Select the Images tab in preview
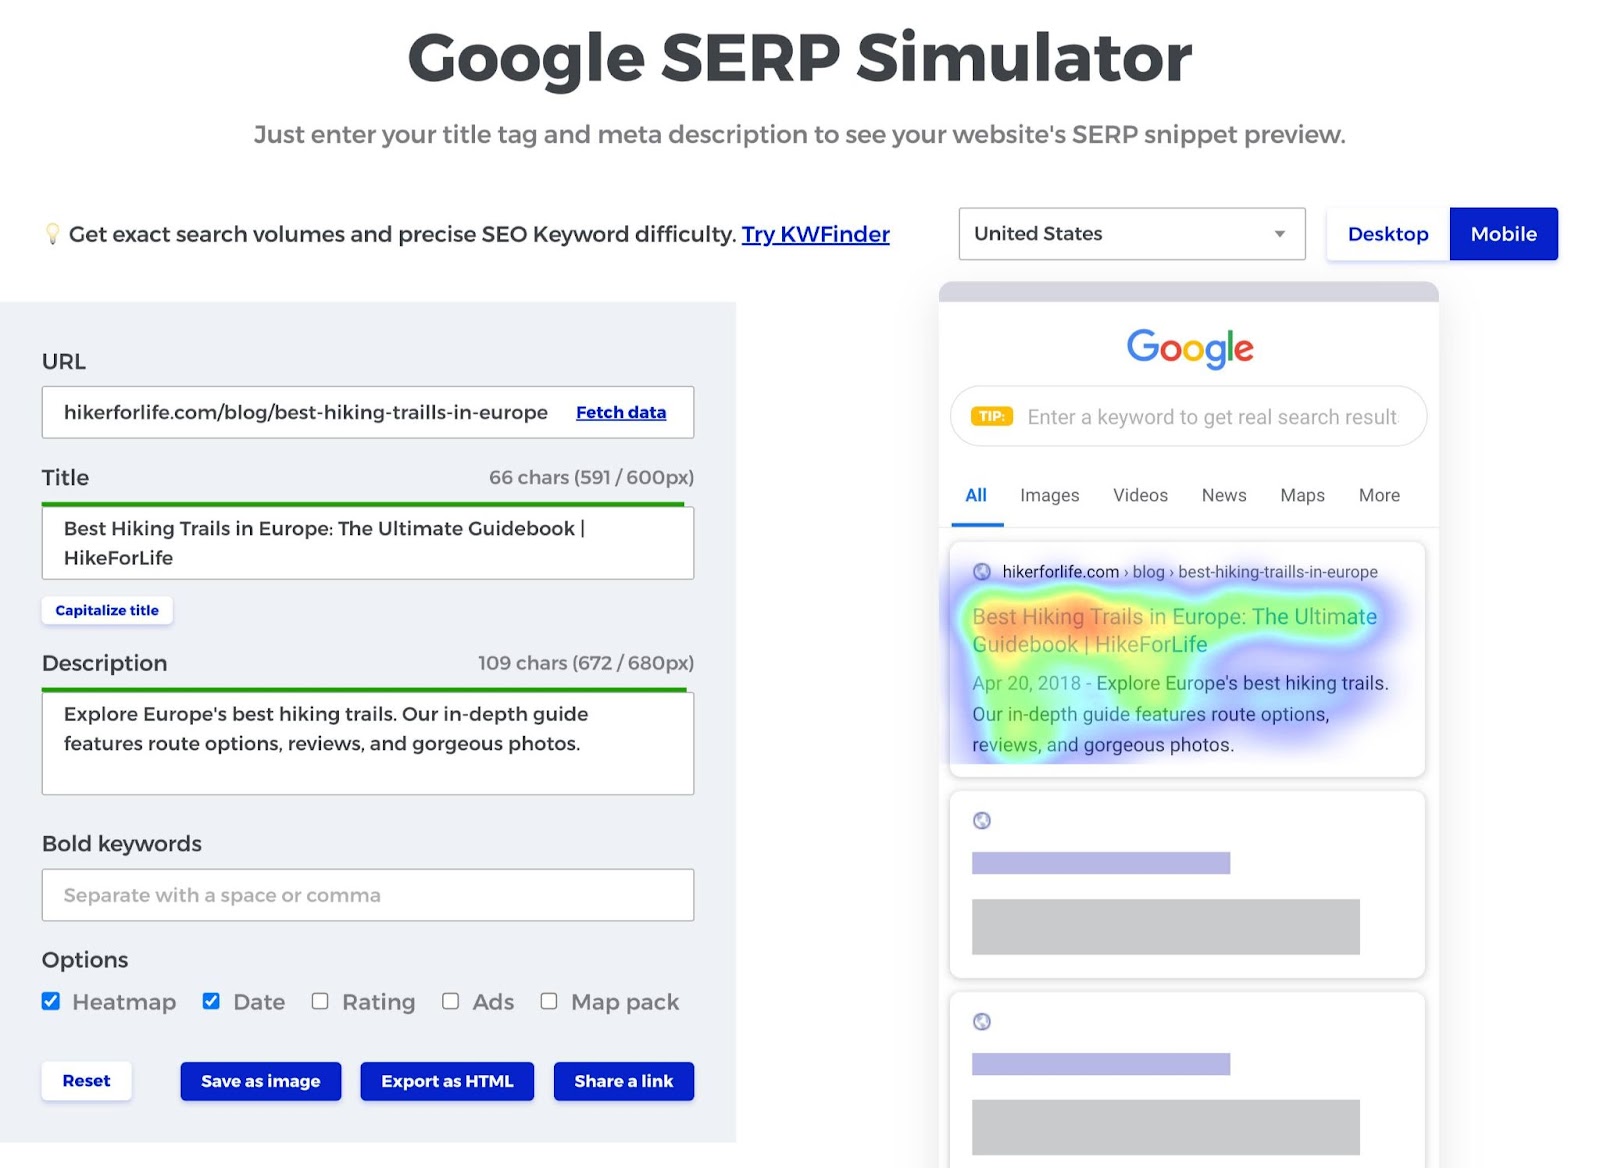 [1050, 495]
